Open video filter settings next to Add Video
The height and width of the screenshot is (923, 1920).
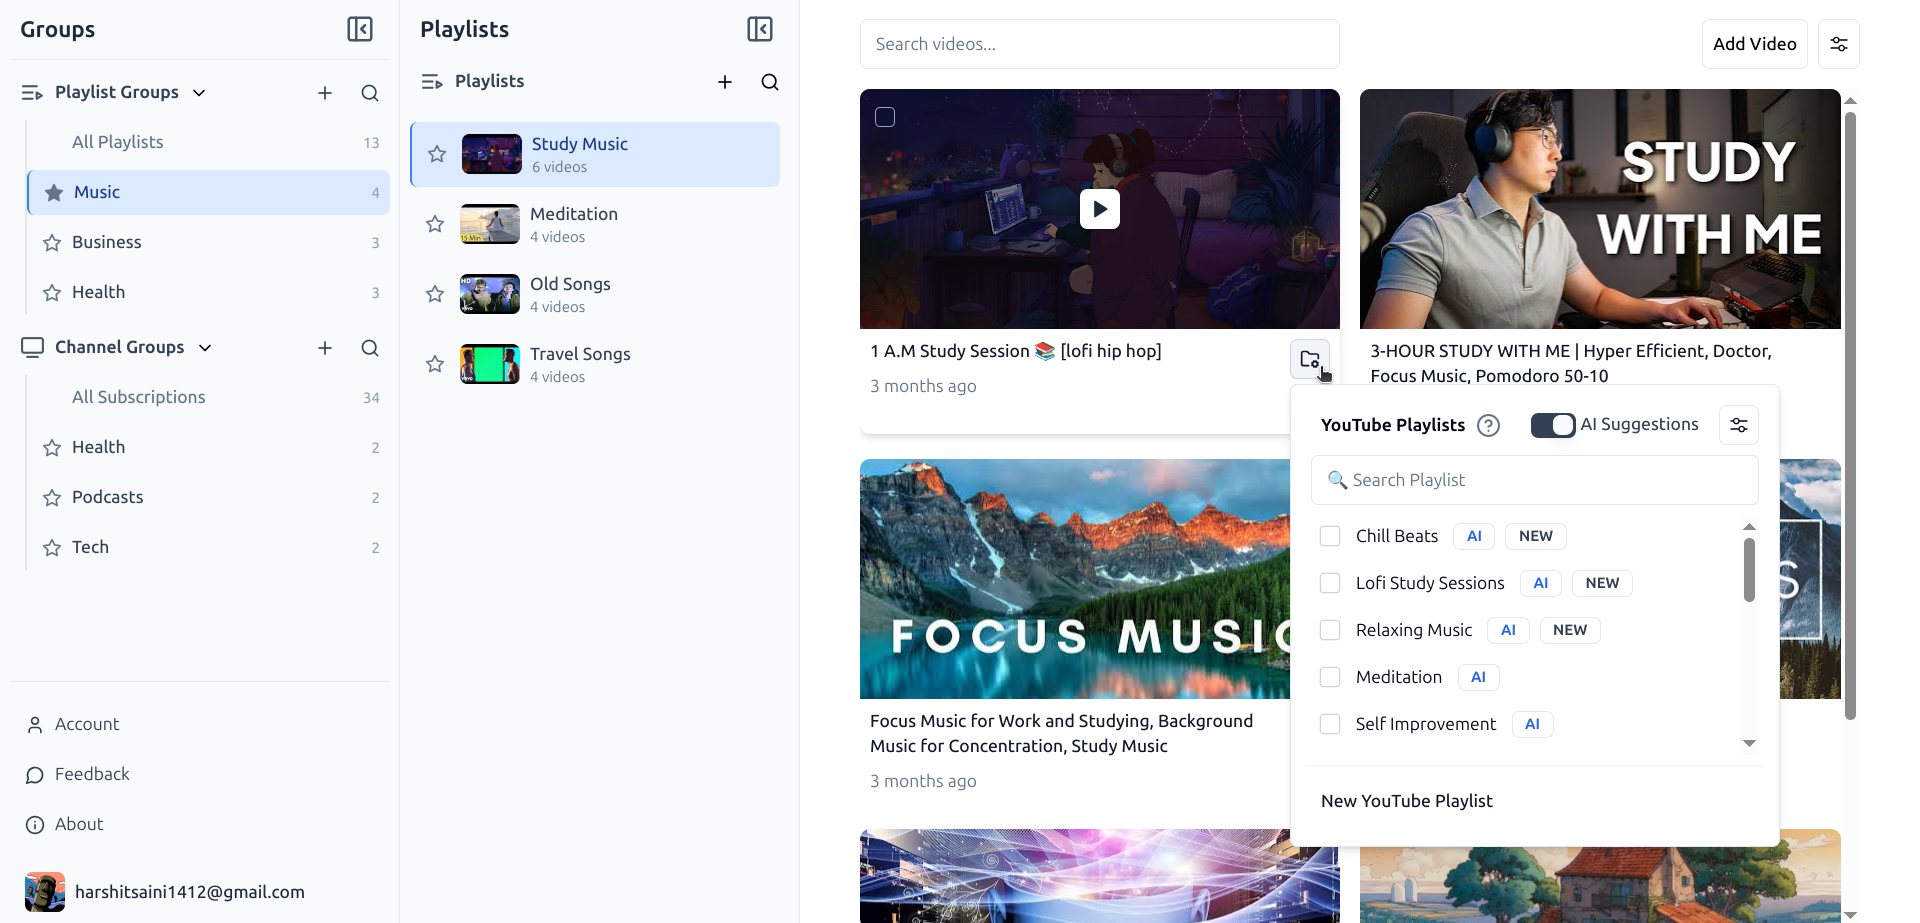pos(1838,44)
